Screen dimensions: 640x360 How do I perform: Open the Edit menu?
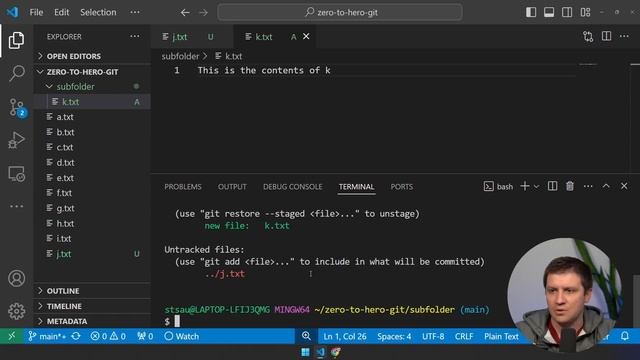[62, 12]
